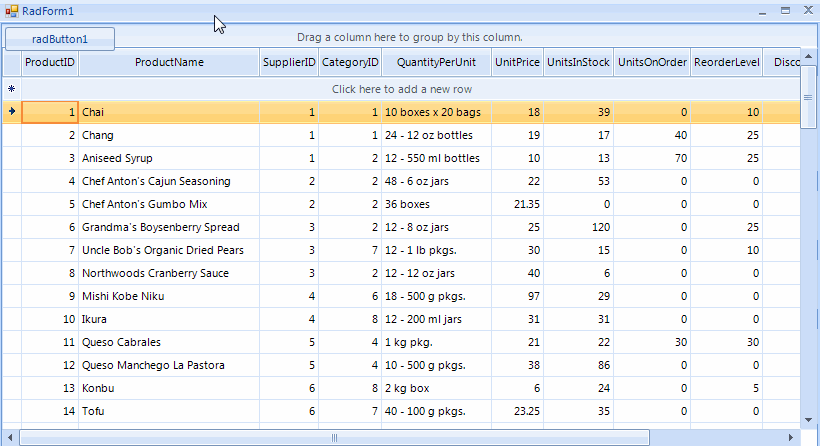
Task: Sort by the ProductName column header
Action: 169,62
